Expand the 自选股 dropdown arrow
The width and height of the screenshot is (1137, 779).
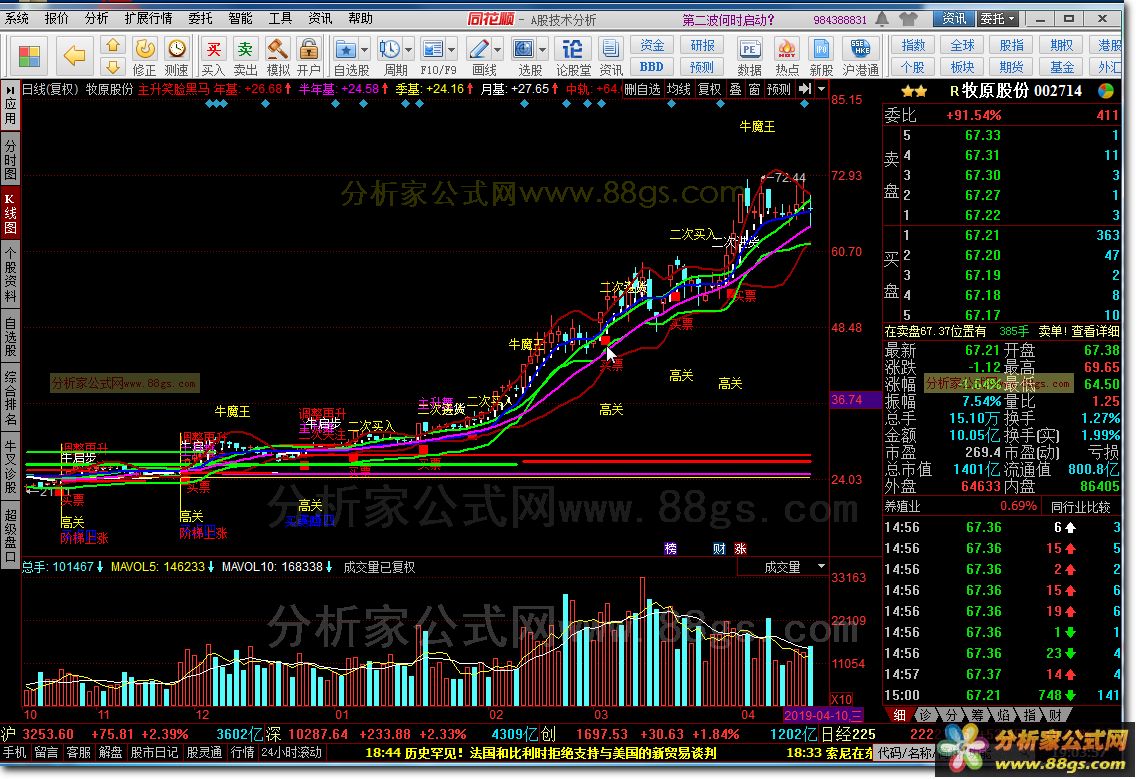point(365,50)
